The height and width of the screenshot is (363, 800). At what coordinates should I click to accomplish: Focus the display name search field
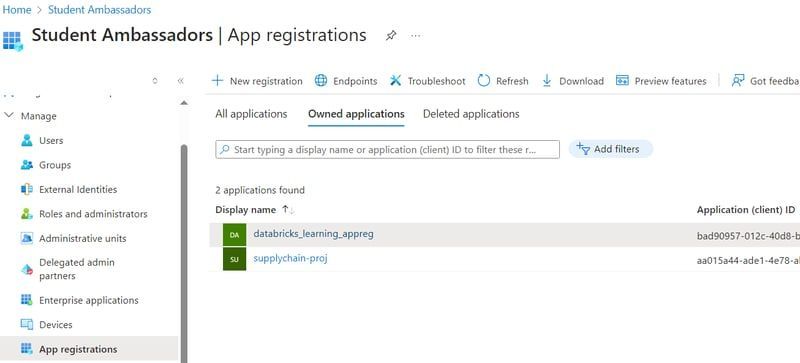(x=387, y=150)
